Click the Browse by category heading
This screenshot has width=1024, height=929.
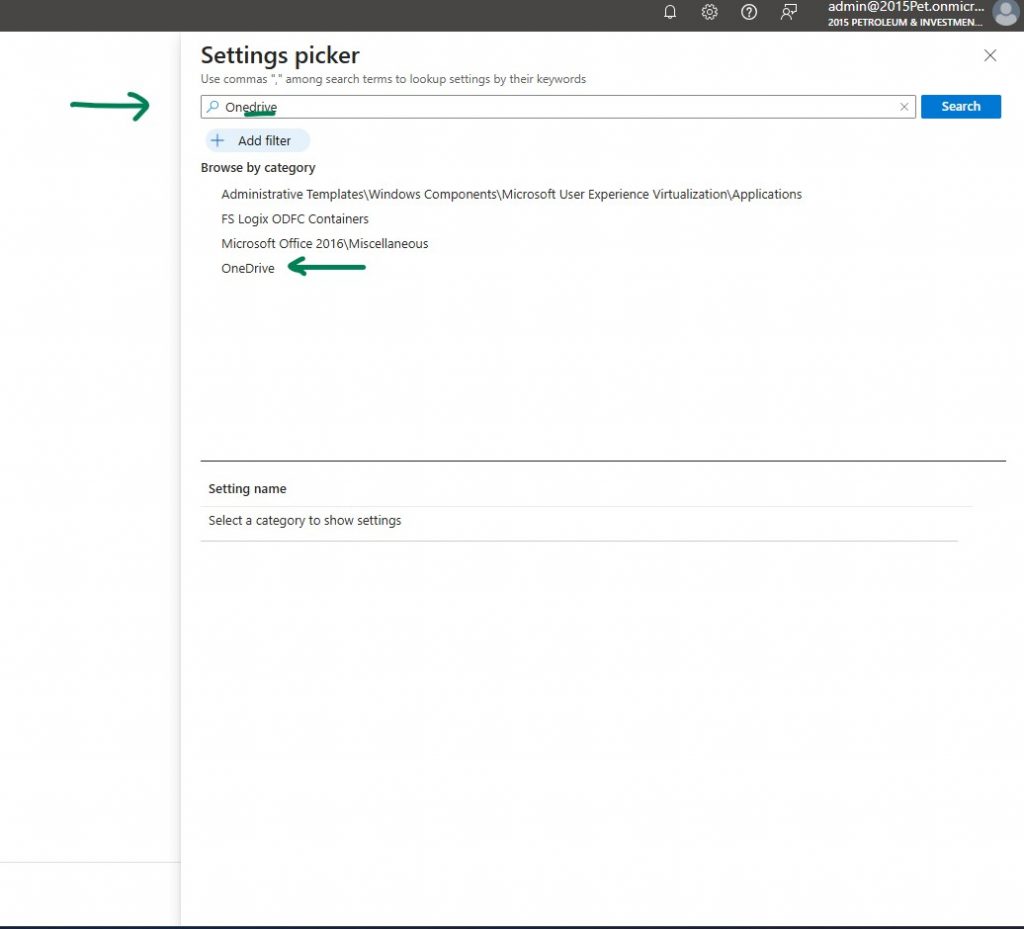point(258,168)
